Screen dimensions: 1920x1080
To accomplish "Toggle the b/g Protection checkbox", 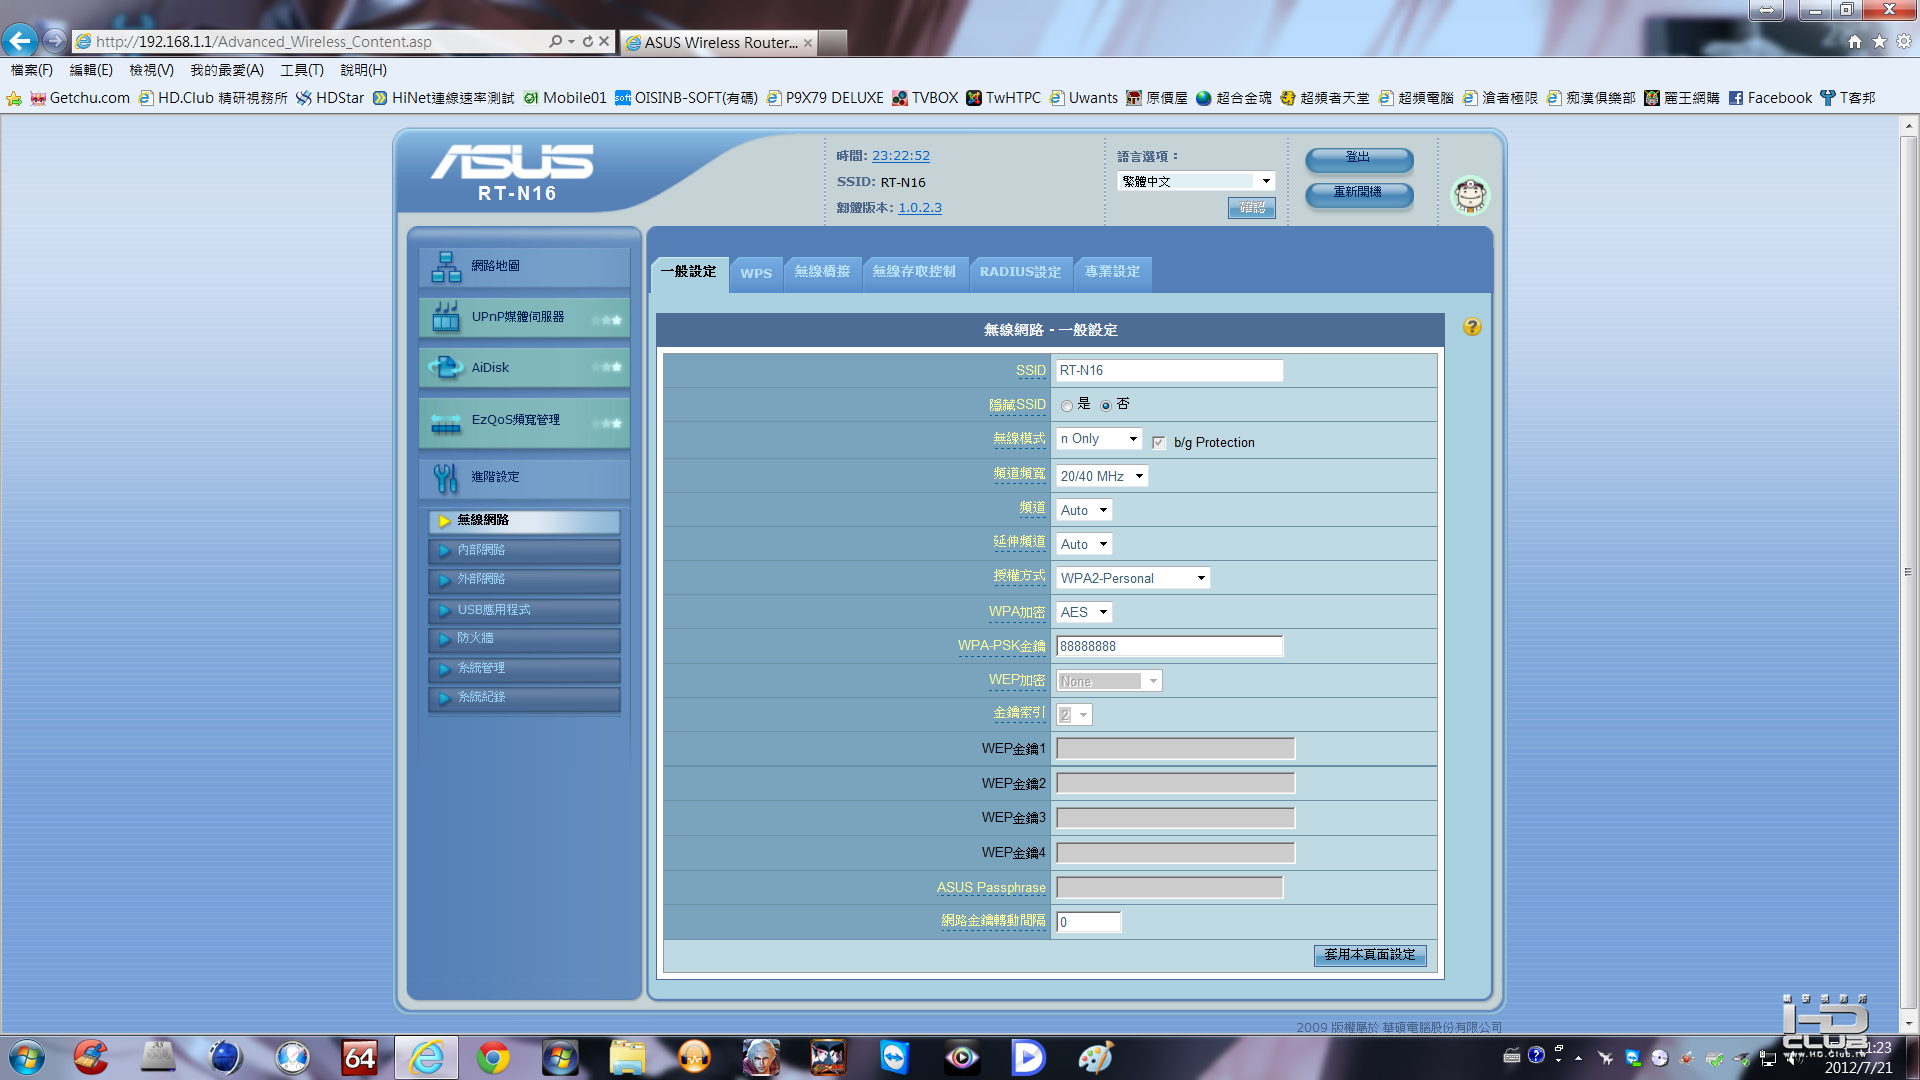I will coord(1159,442).
